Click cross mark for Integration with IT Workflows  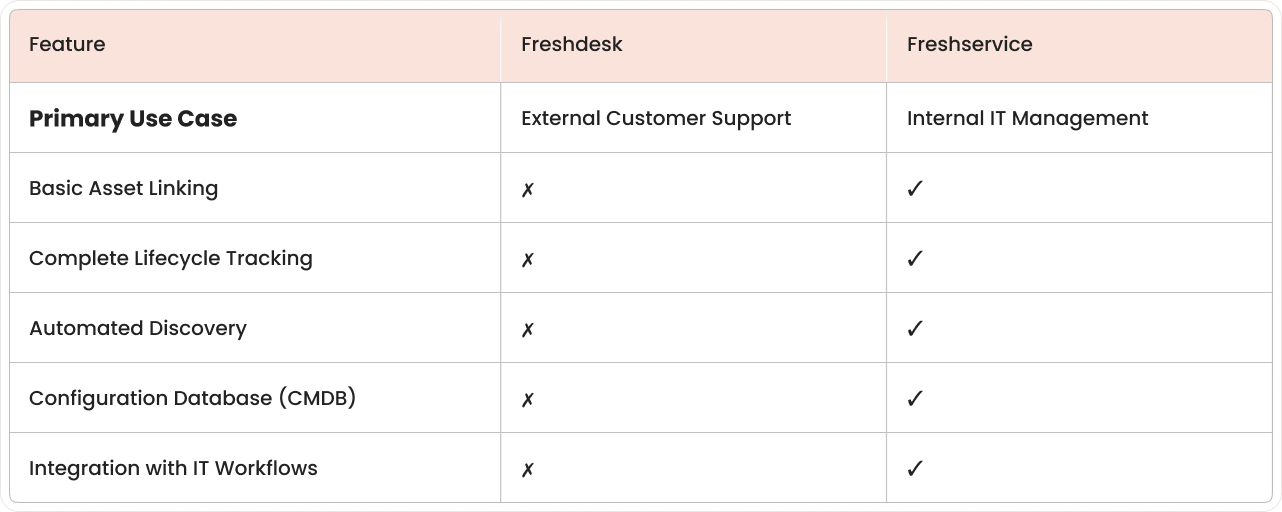click(x=528, y=469)
